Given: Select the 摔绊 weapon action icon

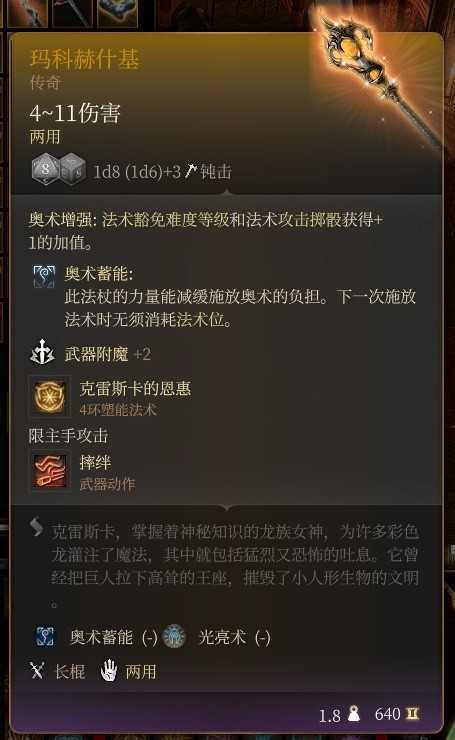Looking at the screenshot, I should (x=49, y=471).
